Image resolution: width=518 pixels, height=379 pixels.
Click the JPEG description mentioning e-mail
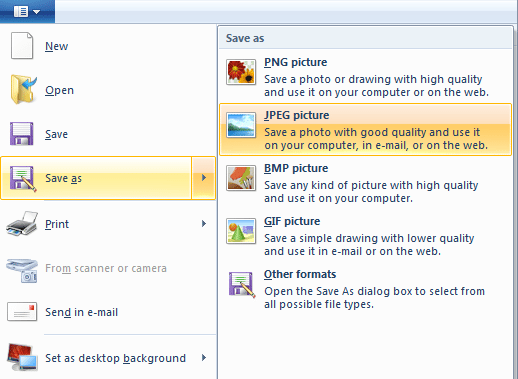pos(376,139)
